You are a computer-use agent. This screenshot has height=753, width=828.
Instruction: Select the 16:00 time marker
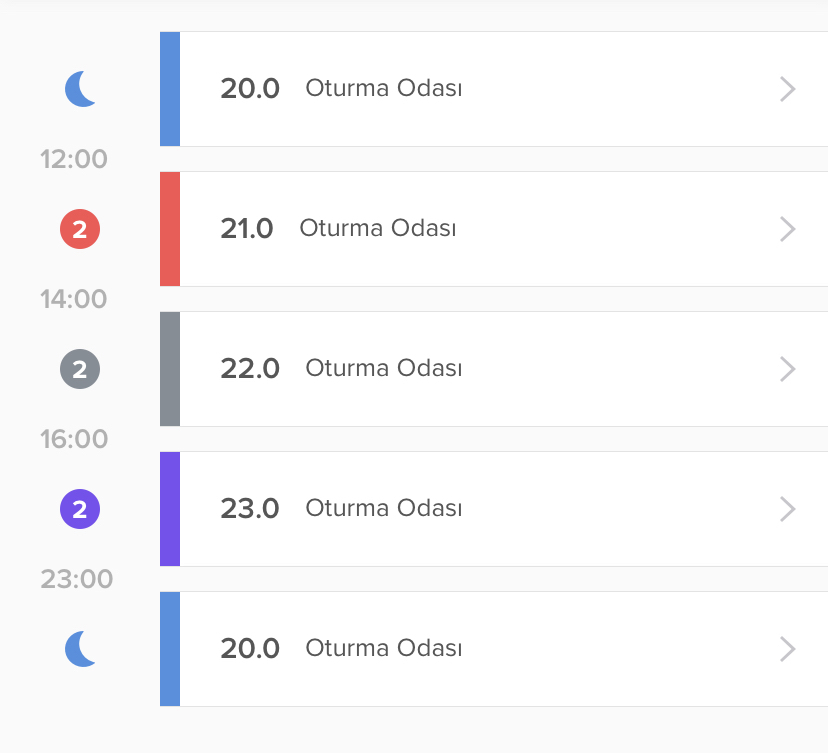point(74,439)
